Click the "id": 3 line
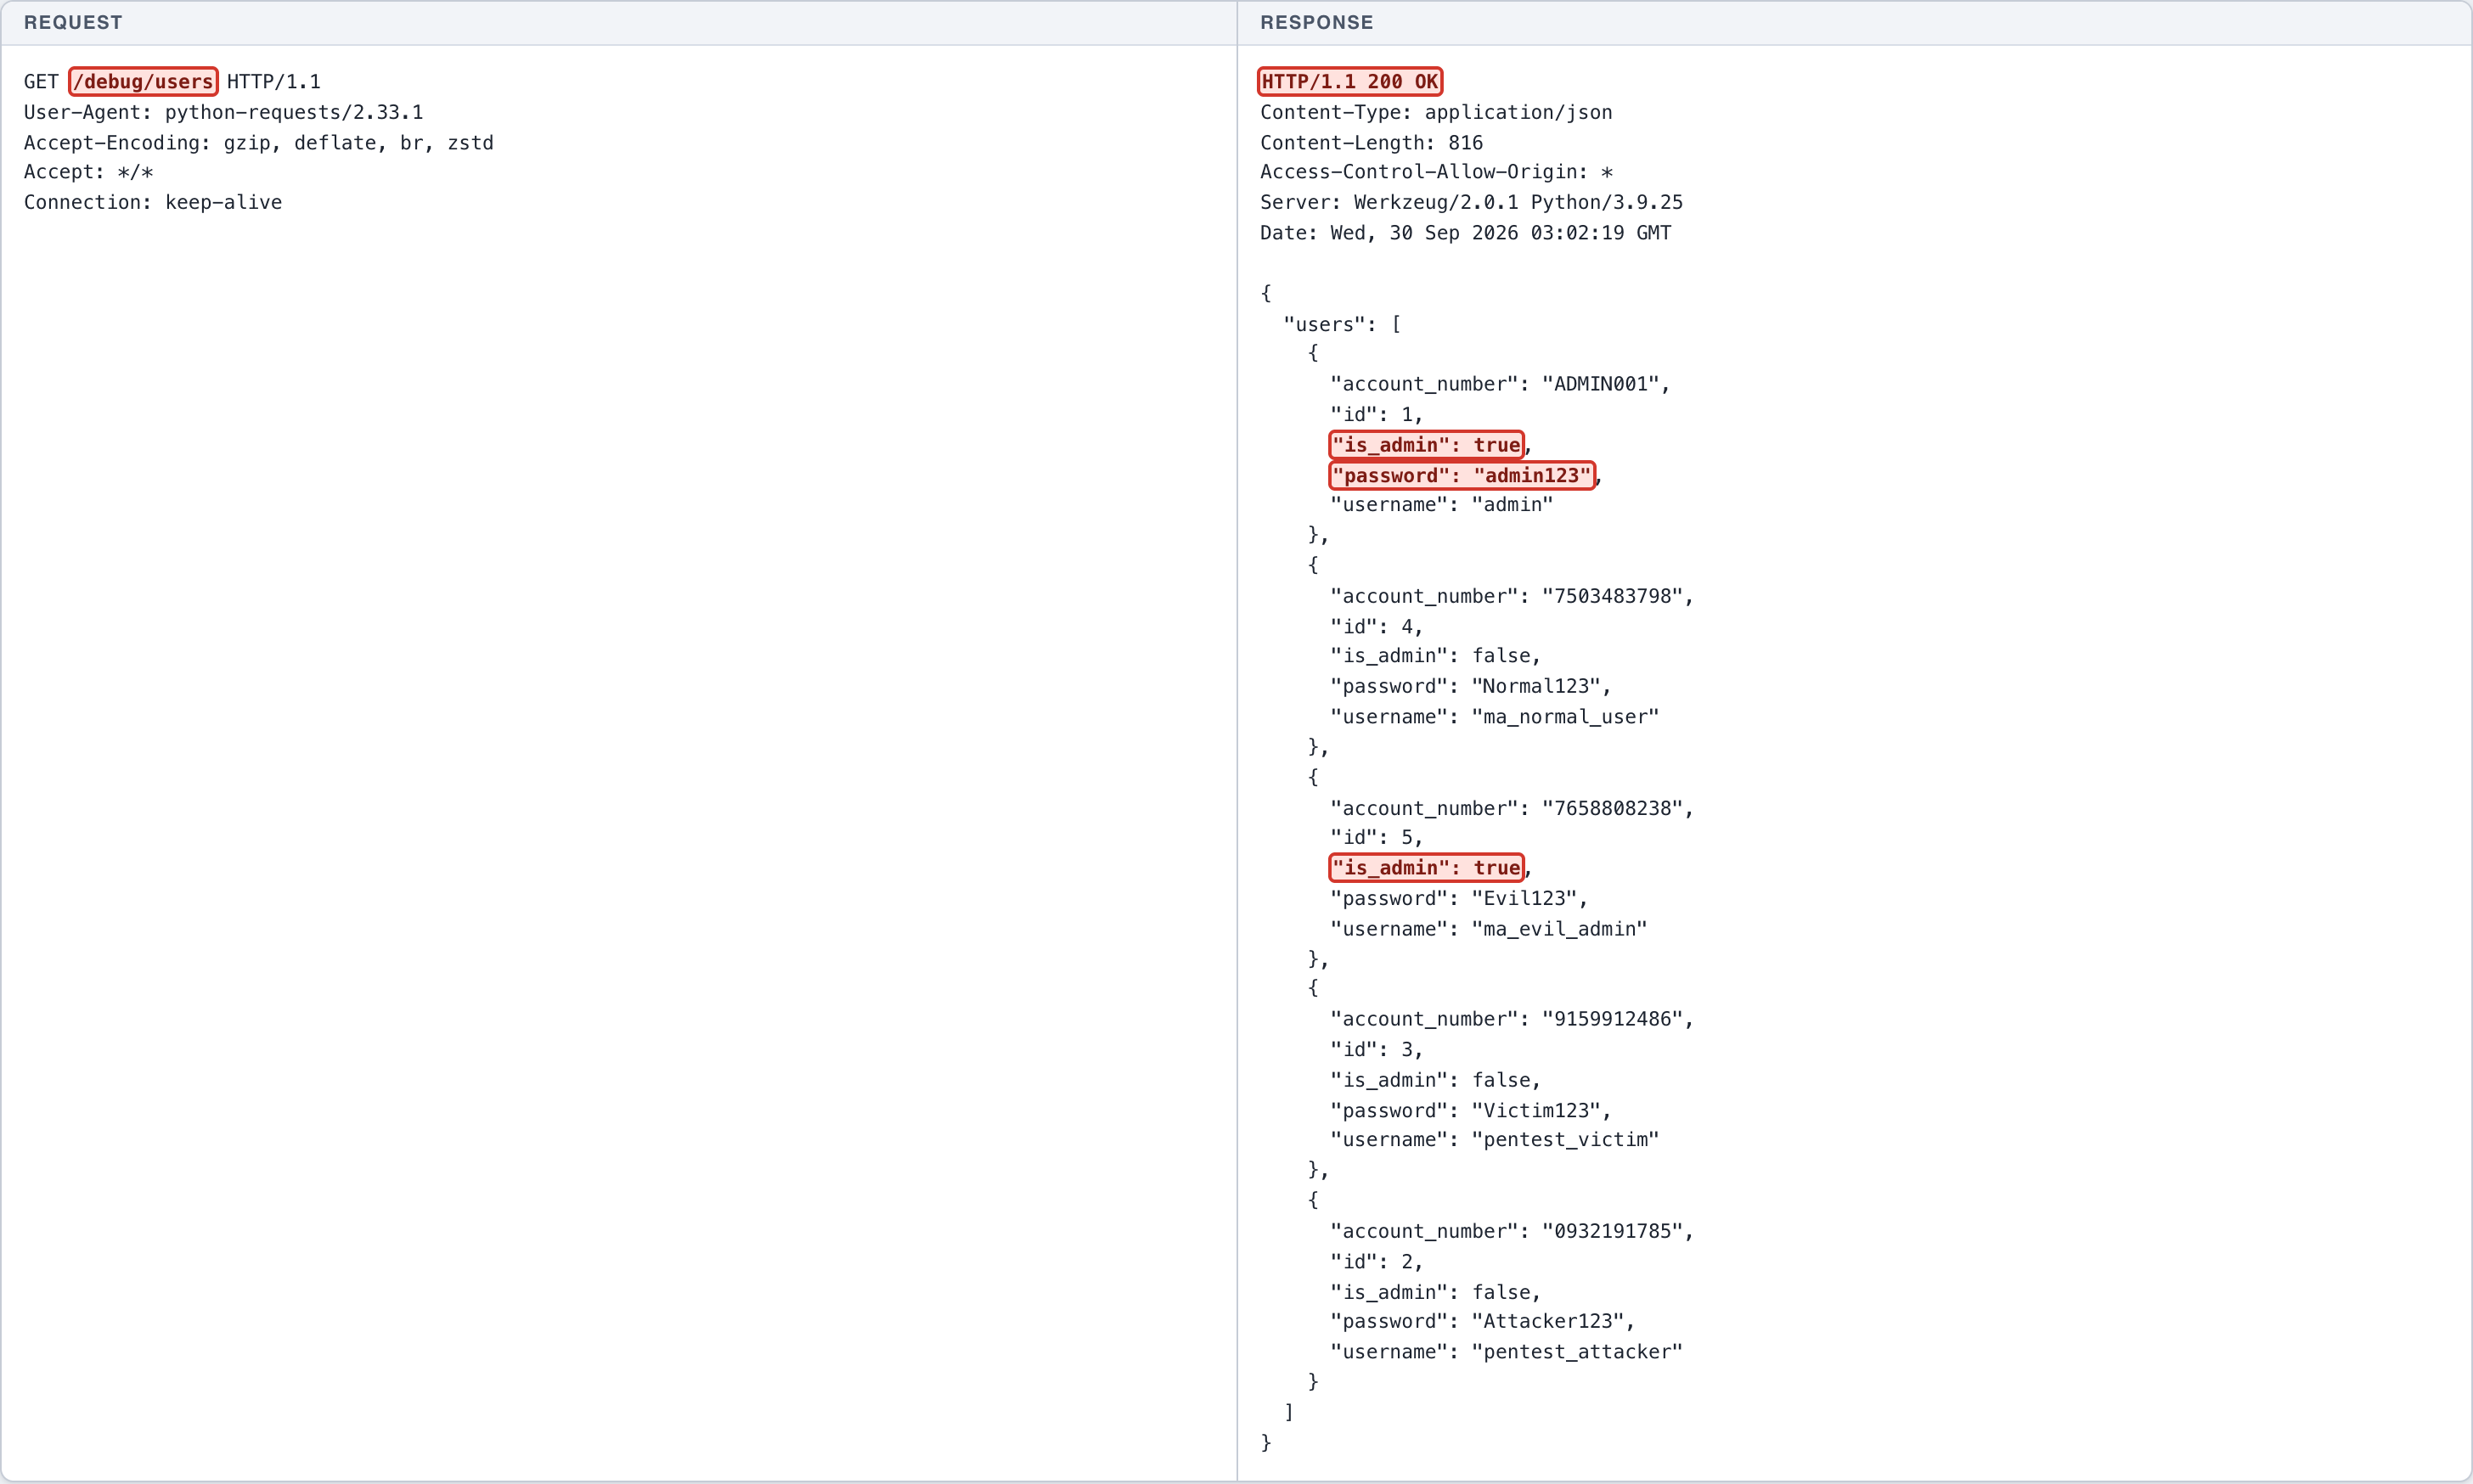Screen dimensions: 2473x1484 [1376, 1049]
